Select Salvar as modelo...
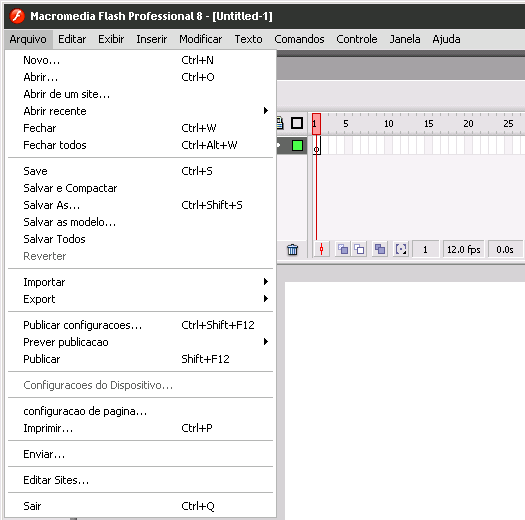This screenshot has height=520, width=525. [141, 222]
